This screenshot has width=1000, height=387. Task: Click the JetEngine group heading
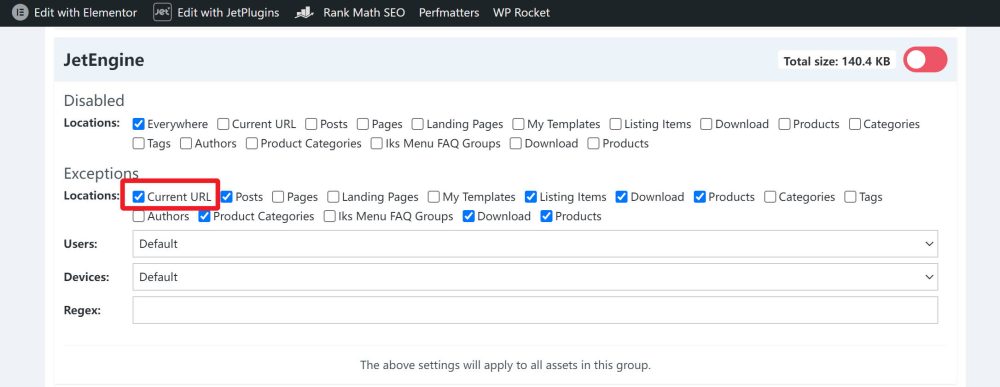click(104, 60)
